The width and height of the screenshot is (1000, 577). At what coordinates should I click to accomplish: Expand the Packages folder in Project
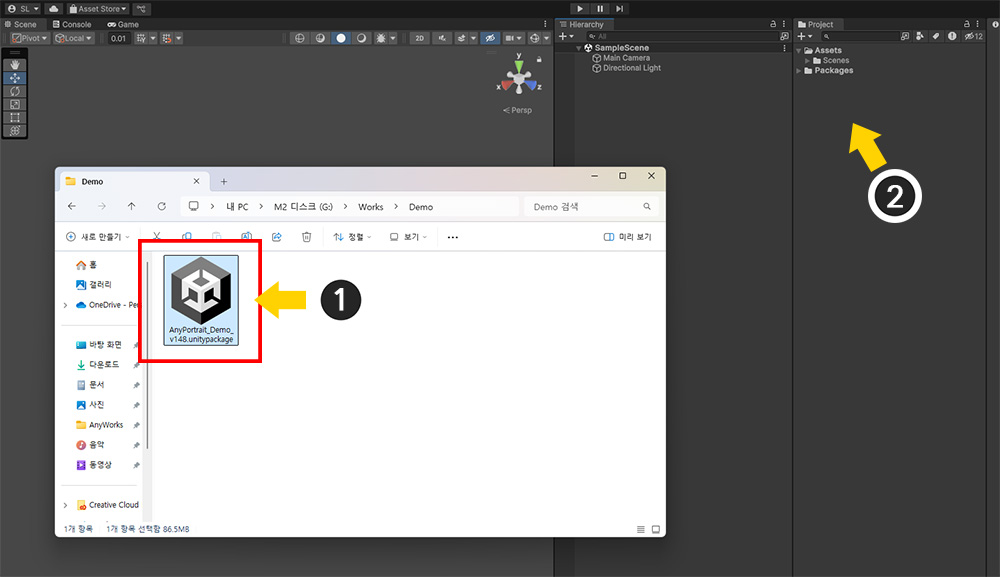(799, 71)
